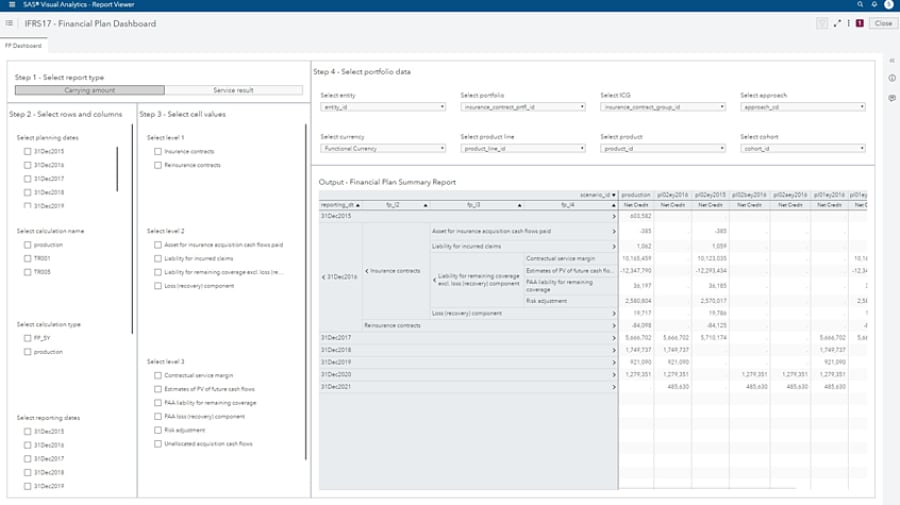Select the Service result report type
This screenshot has height=505, width=900.
pos(233,90)
